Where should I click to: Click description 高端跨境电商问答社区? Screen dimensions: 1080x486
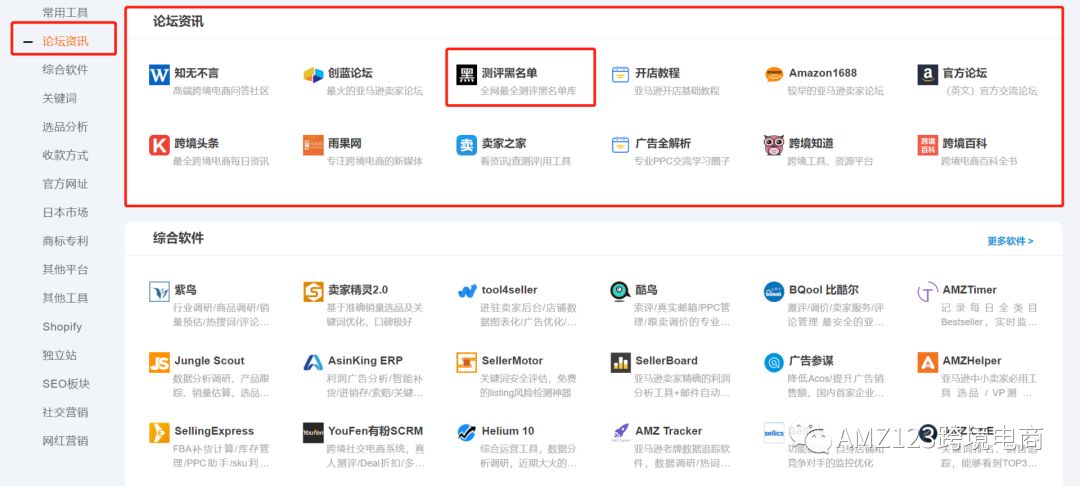(221, 91)
